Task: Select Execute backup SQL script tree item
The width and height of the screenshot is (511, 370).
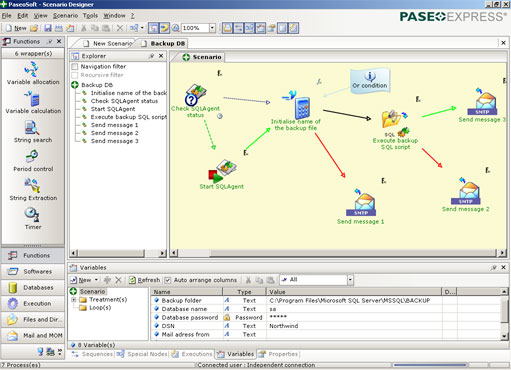Action: [128, 117]
